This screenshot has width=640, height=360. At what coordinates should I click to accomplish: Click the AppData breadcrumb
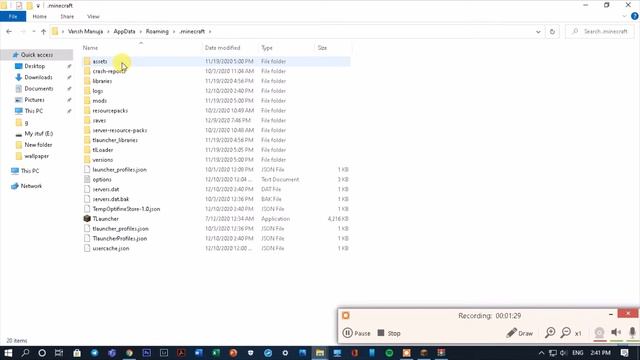(124, 31)
